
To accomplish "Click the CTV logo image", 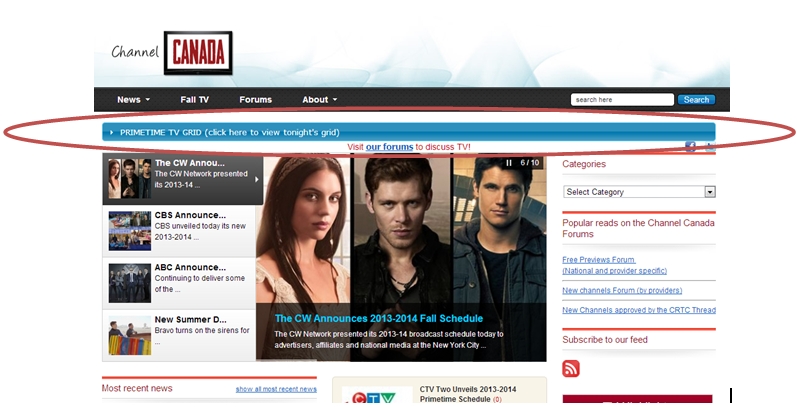I will pyautogui.click(x=377, y=397).
